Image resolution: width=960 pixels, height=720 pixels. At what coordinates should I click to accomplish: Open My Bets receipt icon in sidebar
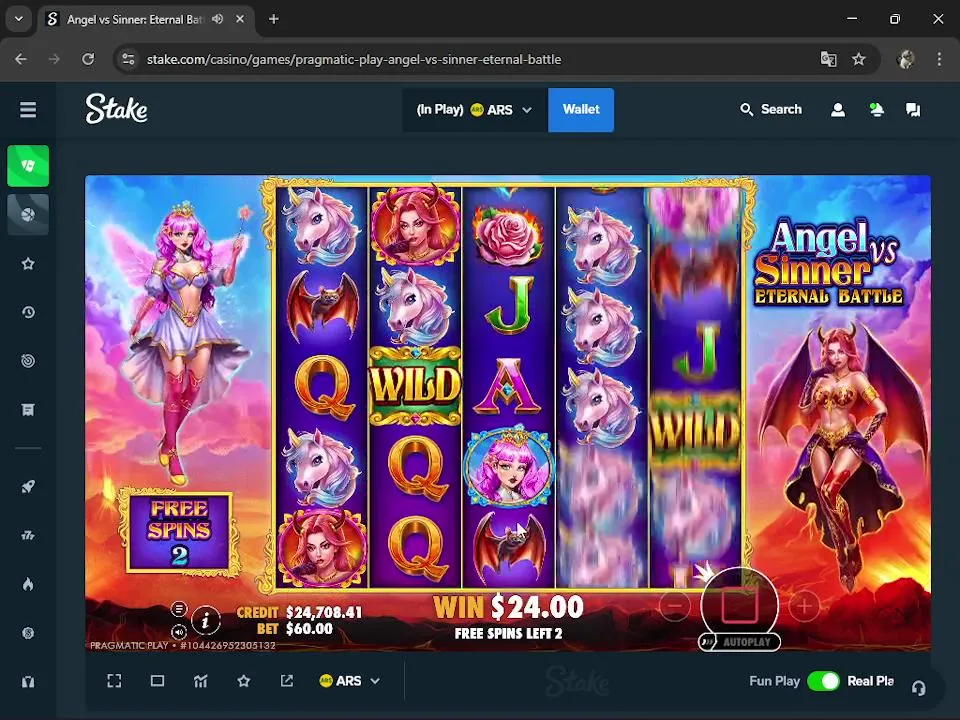click(28, 410)
